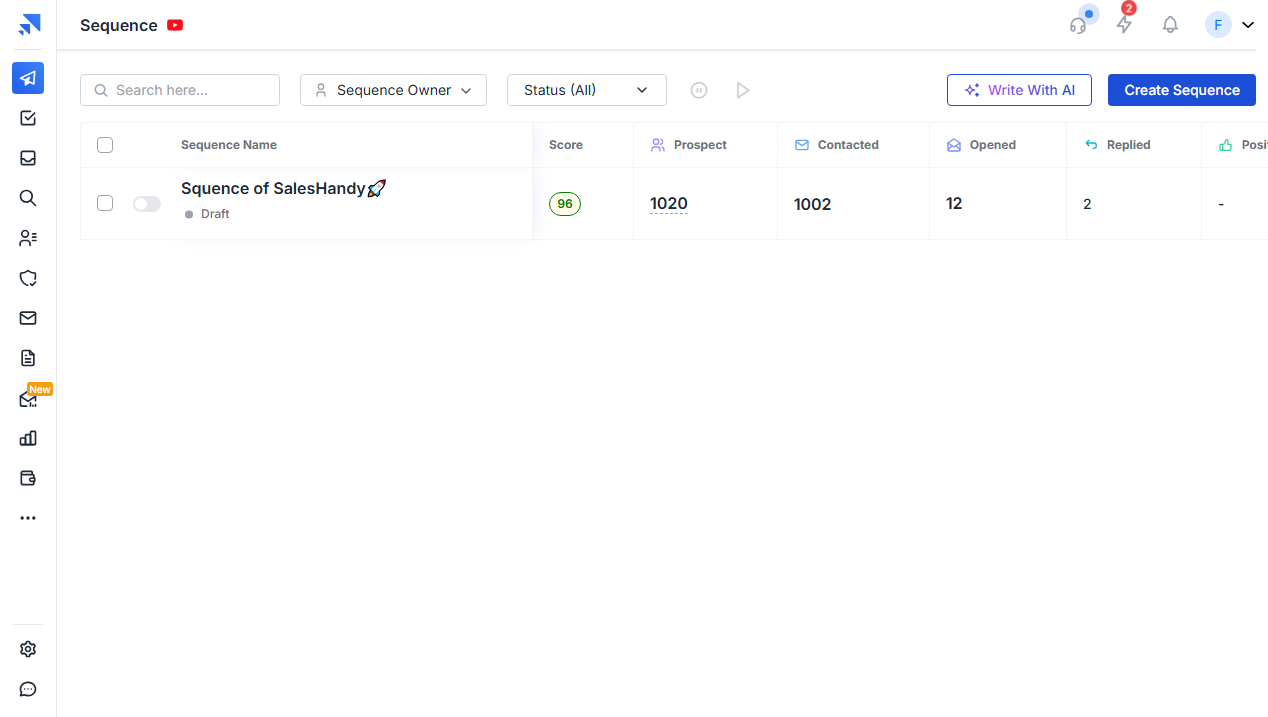Open the Unified Inbox tray icon
1268x717 pixels.
point(28,158)
